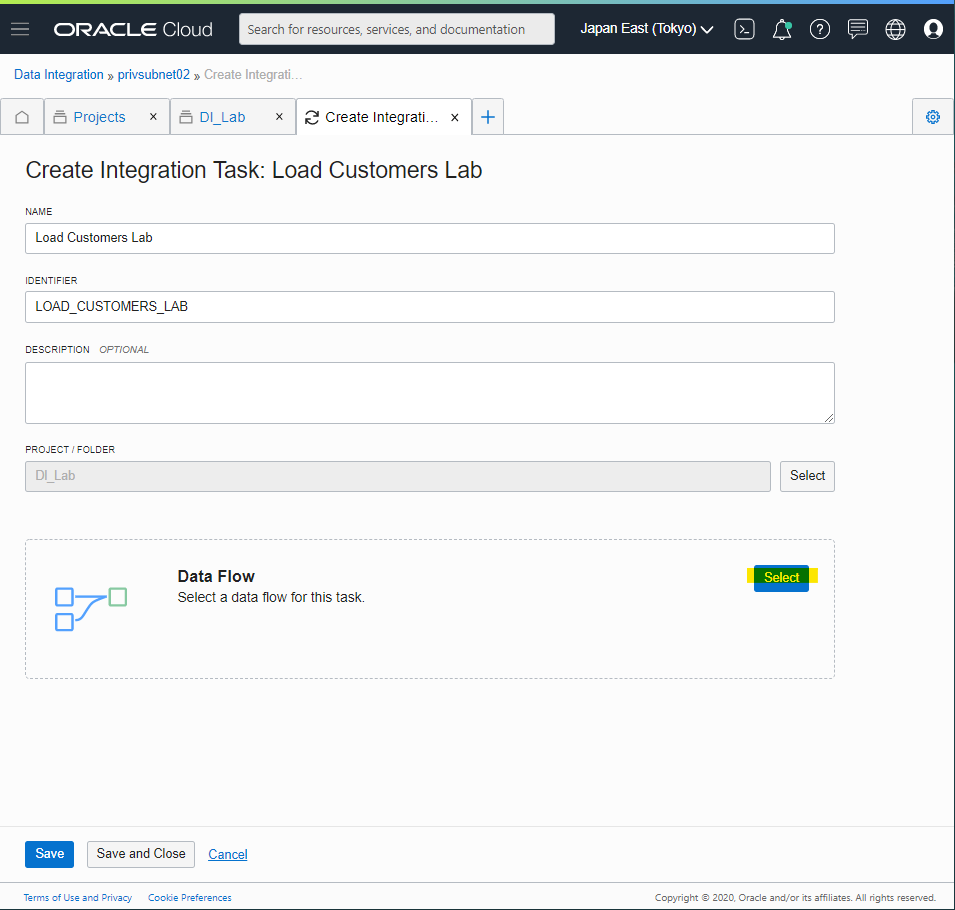This screenshot has width=955, height=910.
Task: Click Select for the Data Flow
Action: pyautogui.click(x=781, y=577)
